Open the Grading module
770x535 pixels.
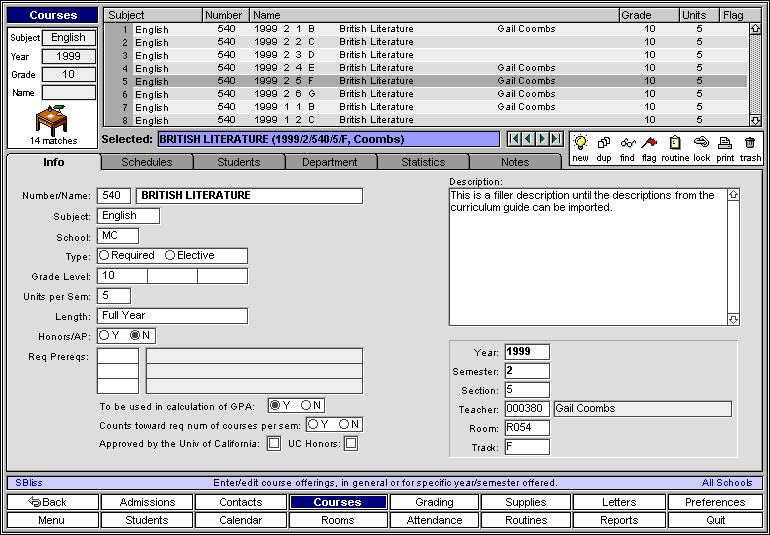pos(434,502)
